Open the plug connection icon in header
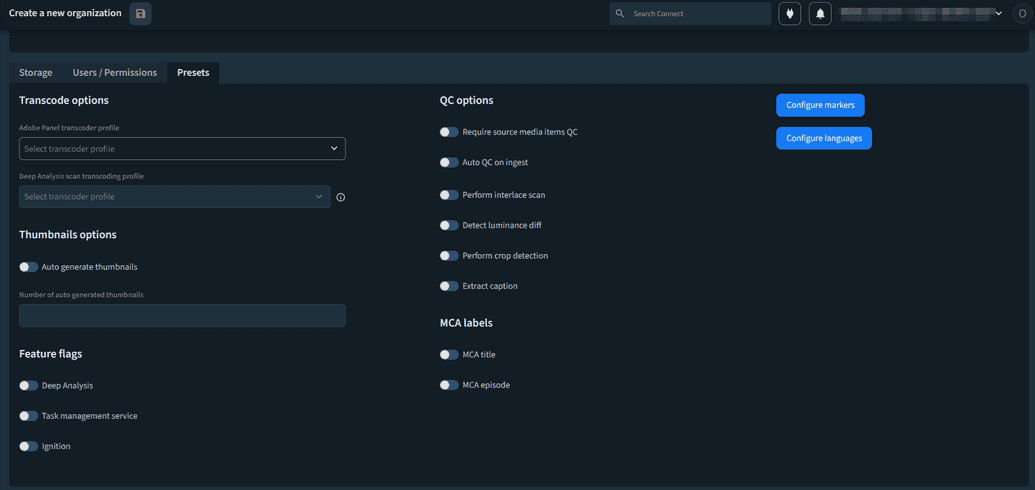Viewport: 1035px width, 490px height. pos(789,14)
